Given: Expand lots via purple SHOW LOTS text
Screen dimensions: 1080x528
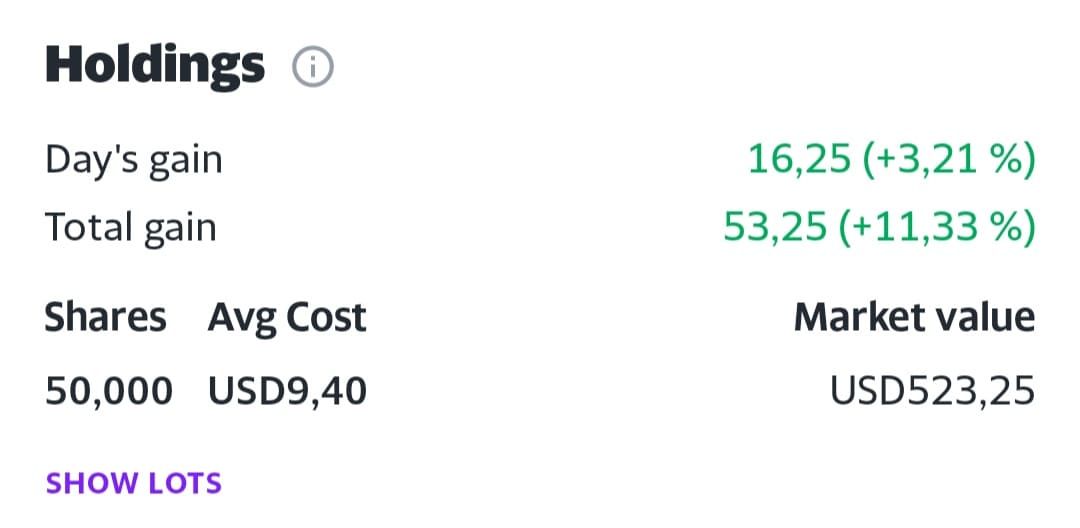Looking at the screenshot, I should click(134, 483).
